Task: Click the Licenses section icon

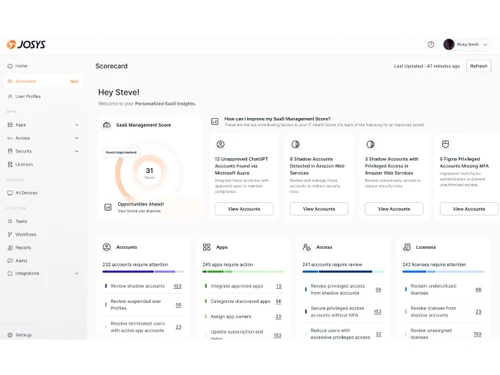Action: tap(407, 247)
